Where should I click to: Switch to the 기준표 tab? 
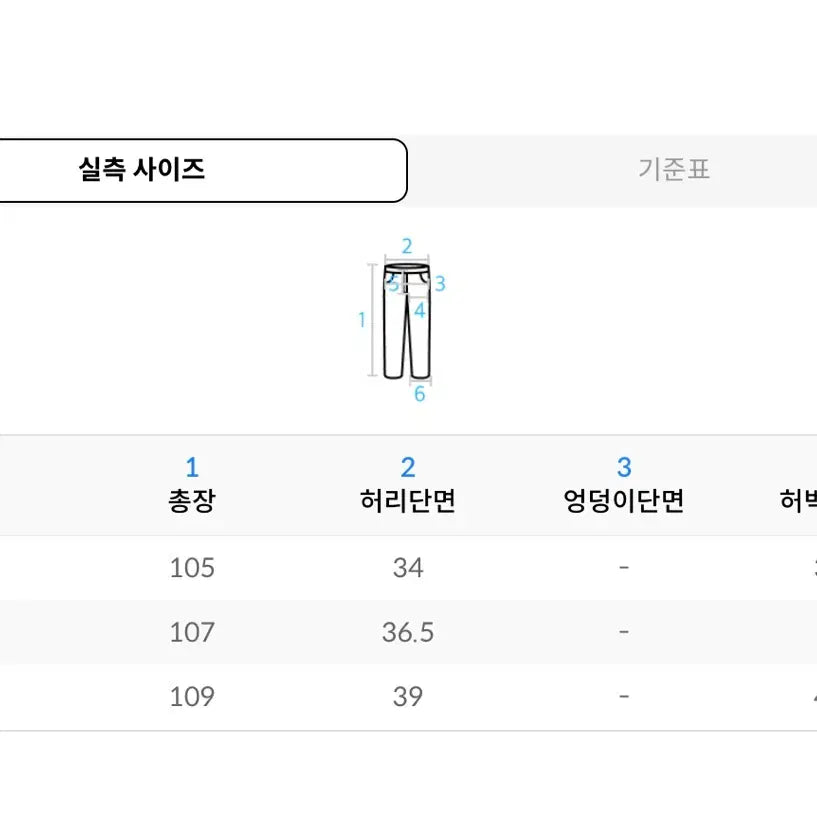tap(674, 170)
